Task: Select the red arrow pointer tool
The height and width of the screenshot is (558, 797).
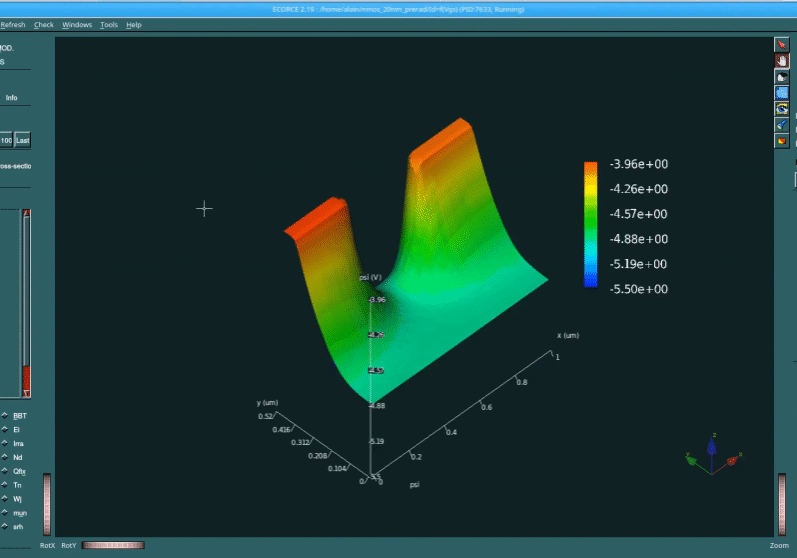Action: 782,45
